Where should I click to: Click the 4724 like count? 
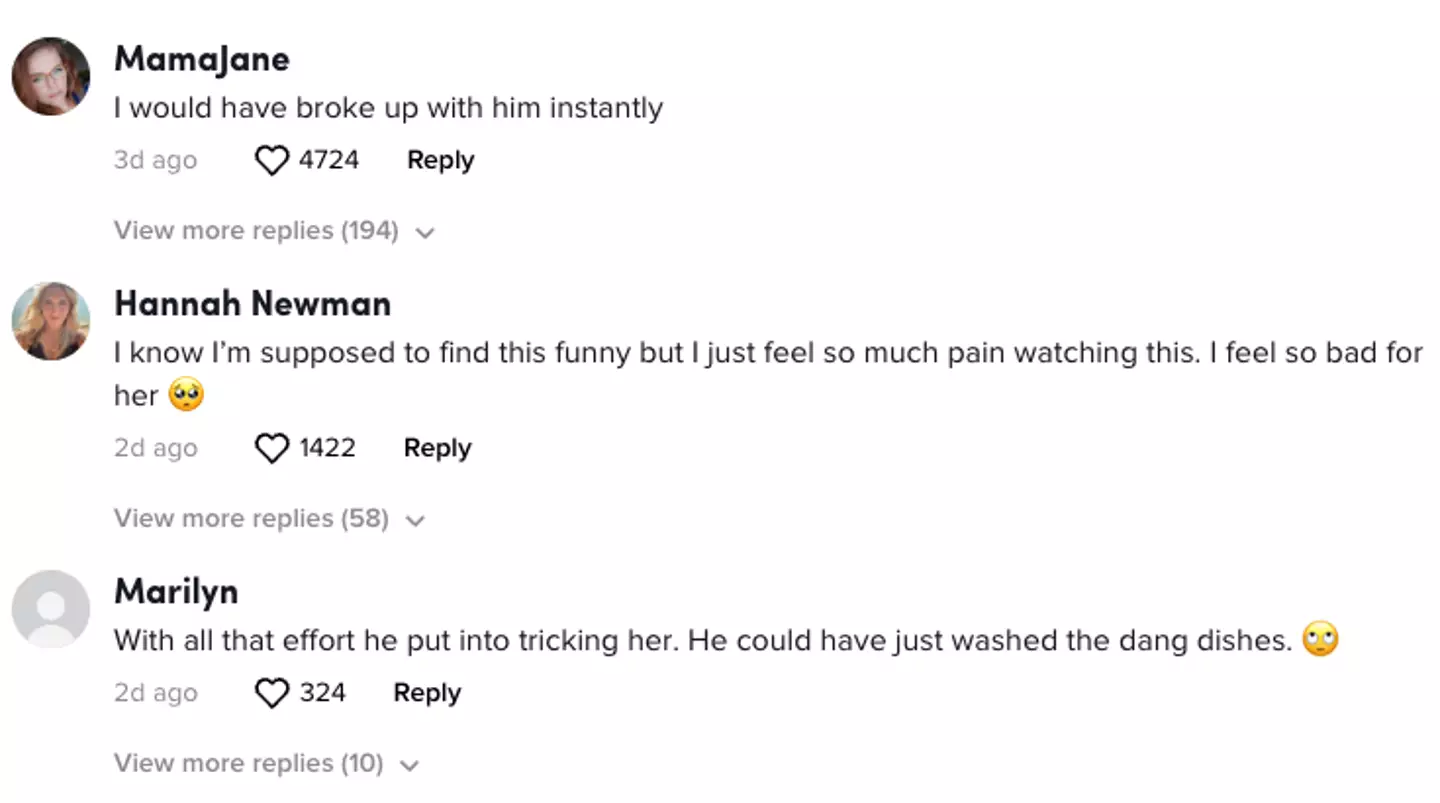tap(328, 161)
